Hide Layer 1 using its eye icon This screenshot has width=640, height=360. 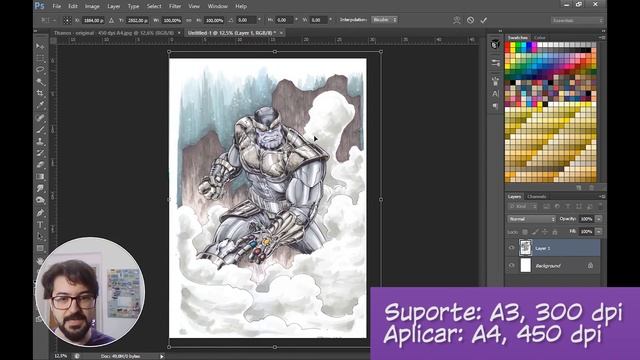[x=511, y=248]
